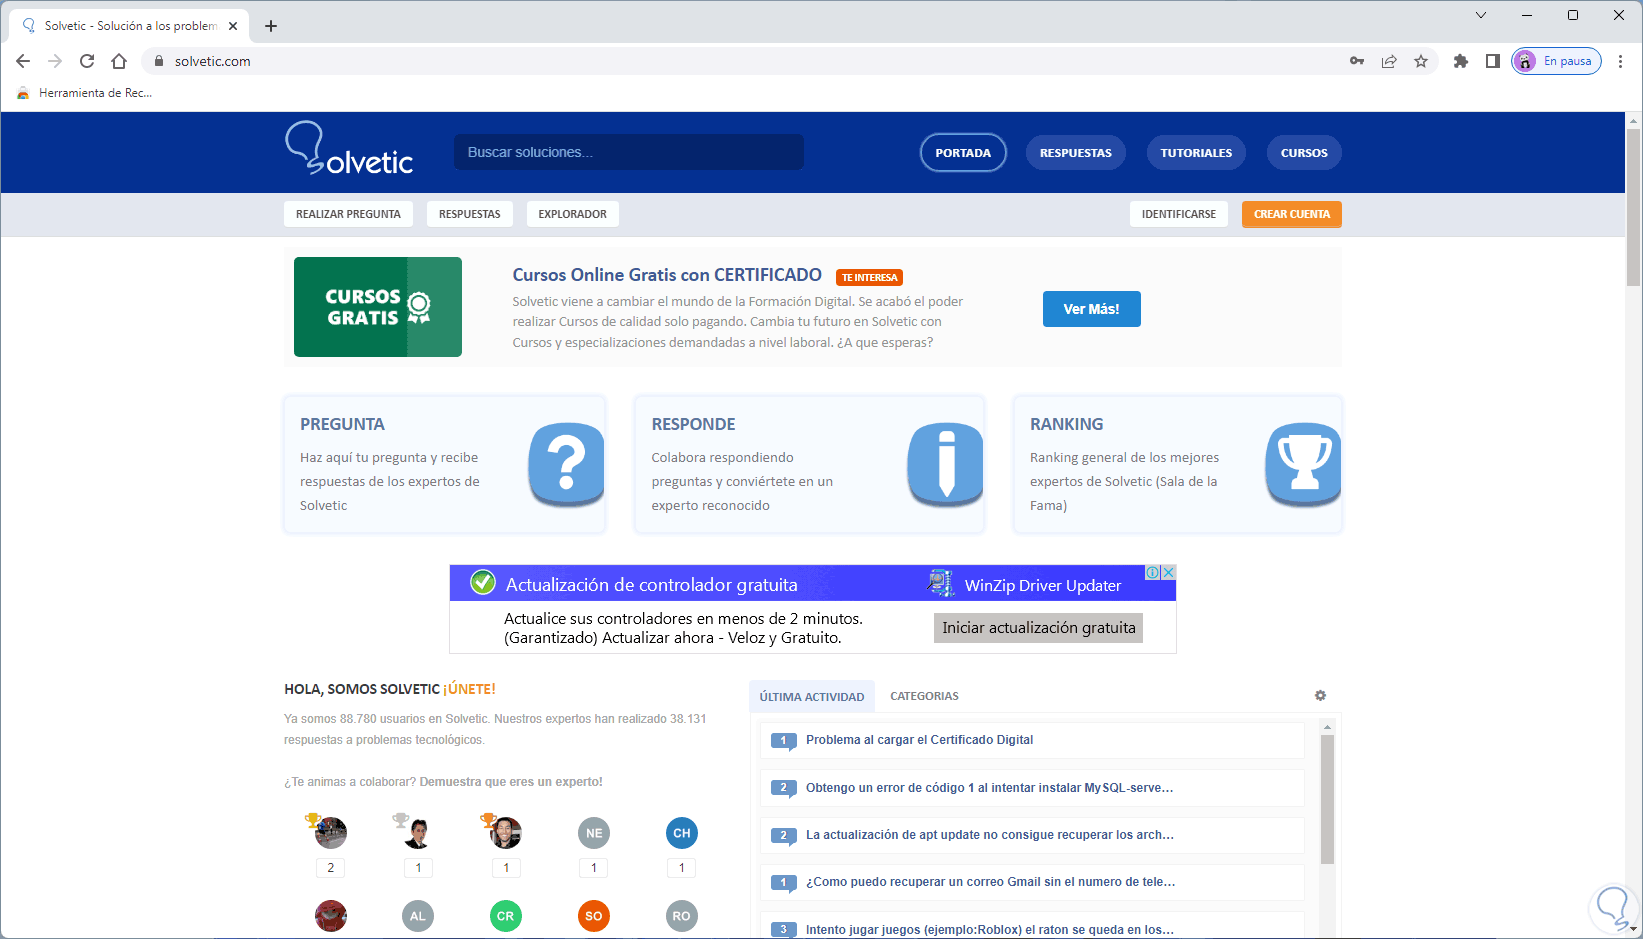Open the TUTORIALES menu item
This screenshot has width=1643, height=939.
coord(1196,153)
